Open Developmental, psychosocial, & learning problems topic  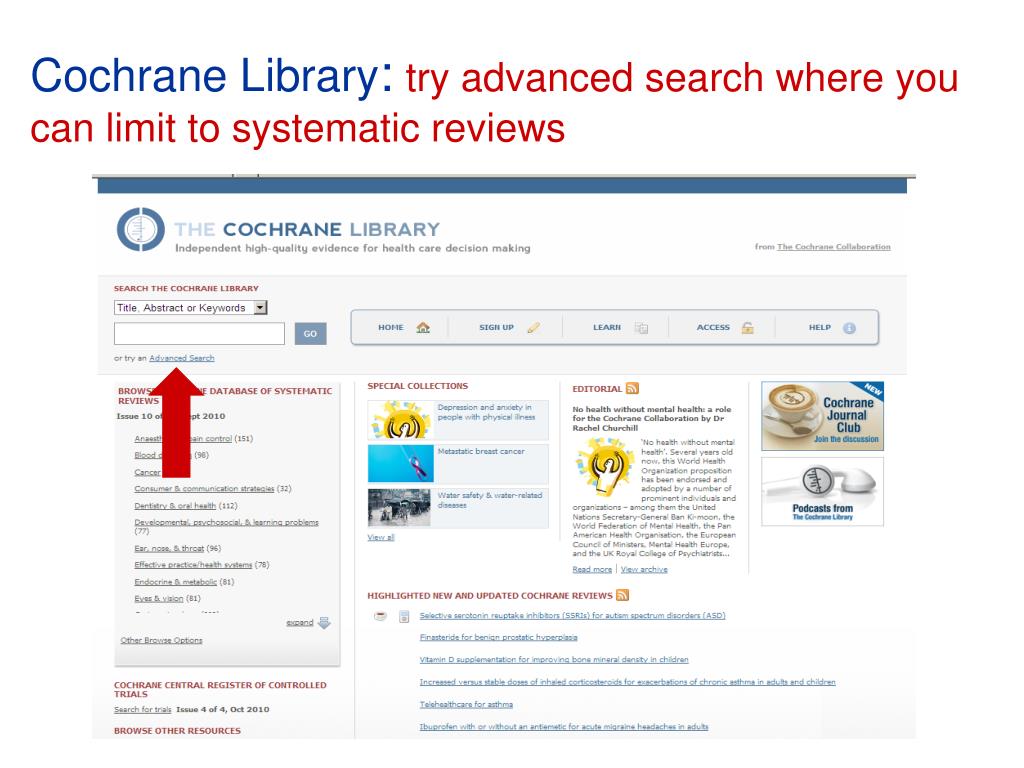[227, 522]
